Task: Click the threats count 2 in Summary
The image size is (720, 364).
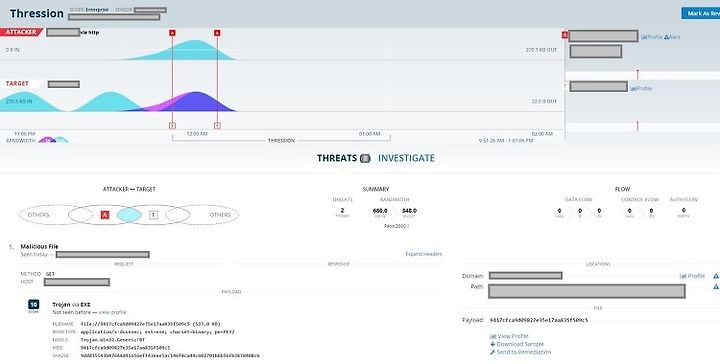Action: [343, 210]
